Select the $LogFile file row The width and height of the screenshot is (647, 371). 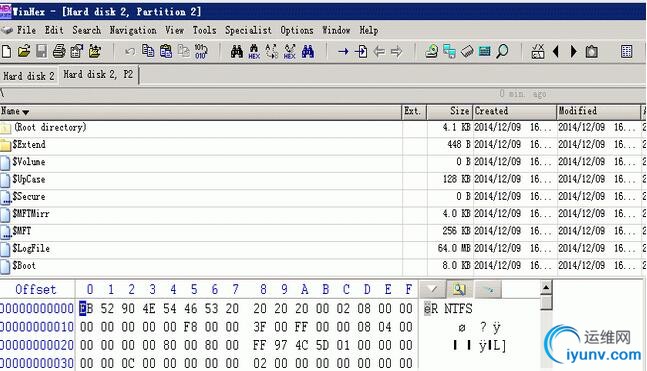coord(322,249)
